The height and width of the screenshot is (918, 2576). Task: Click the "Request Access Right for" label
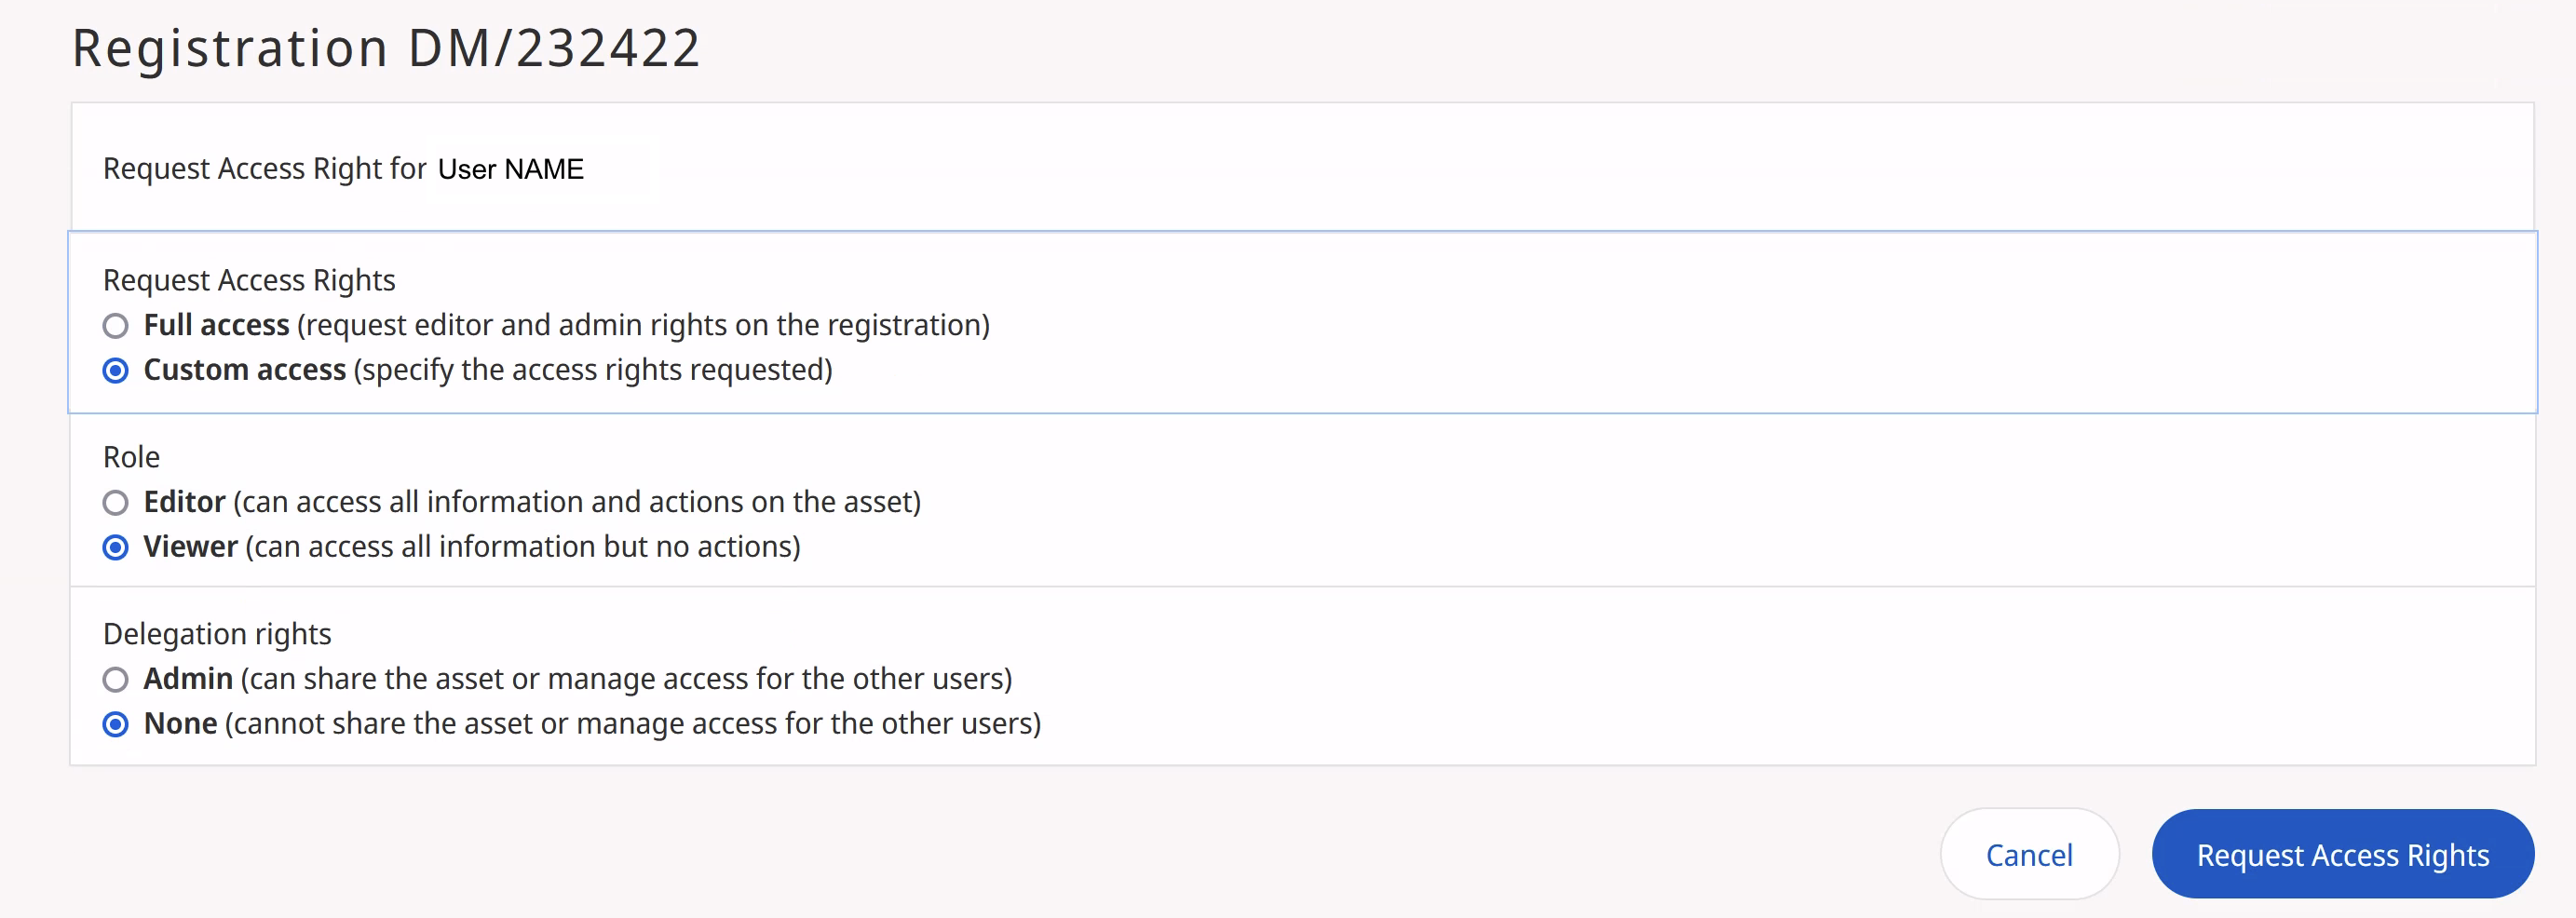pos(264,169)
